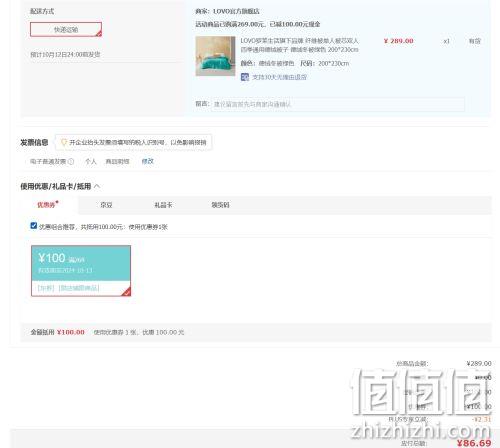Select the 快递运输 delivery method option
The image size is (500, 448).
(x=66, y=30)
